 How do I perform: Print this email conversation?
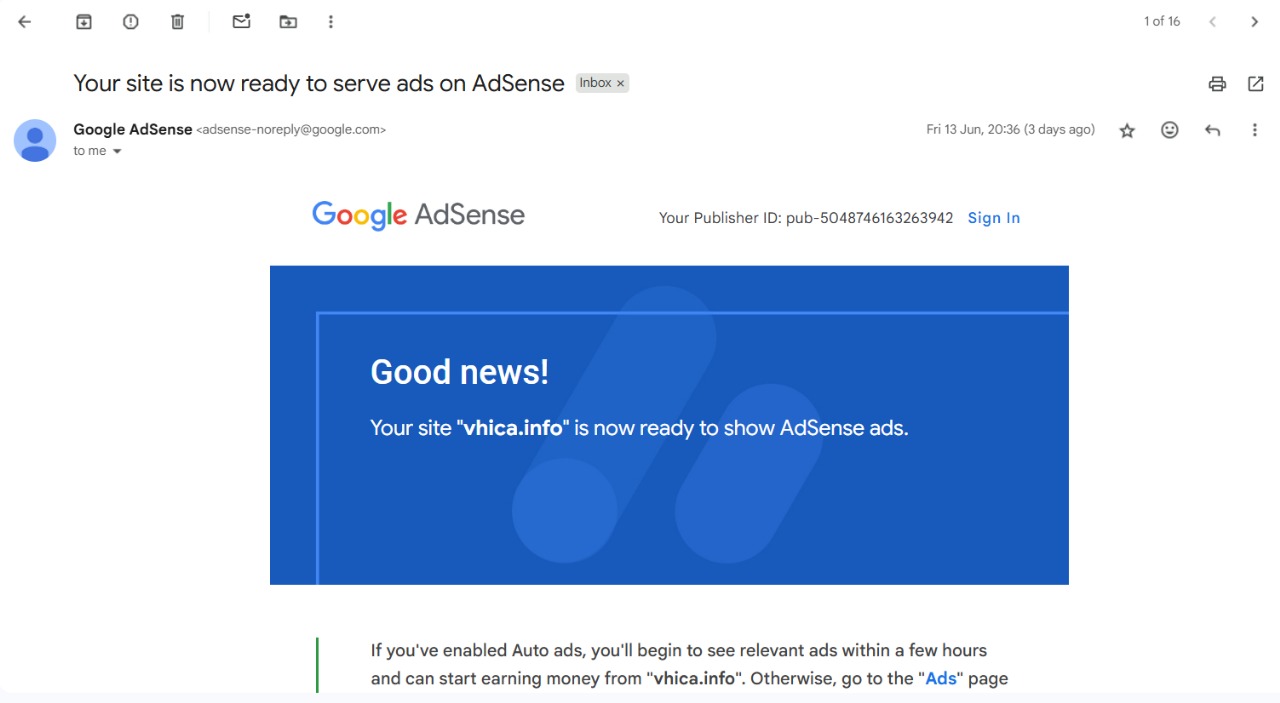coord(1217,84)
